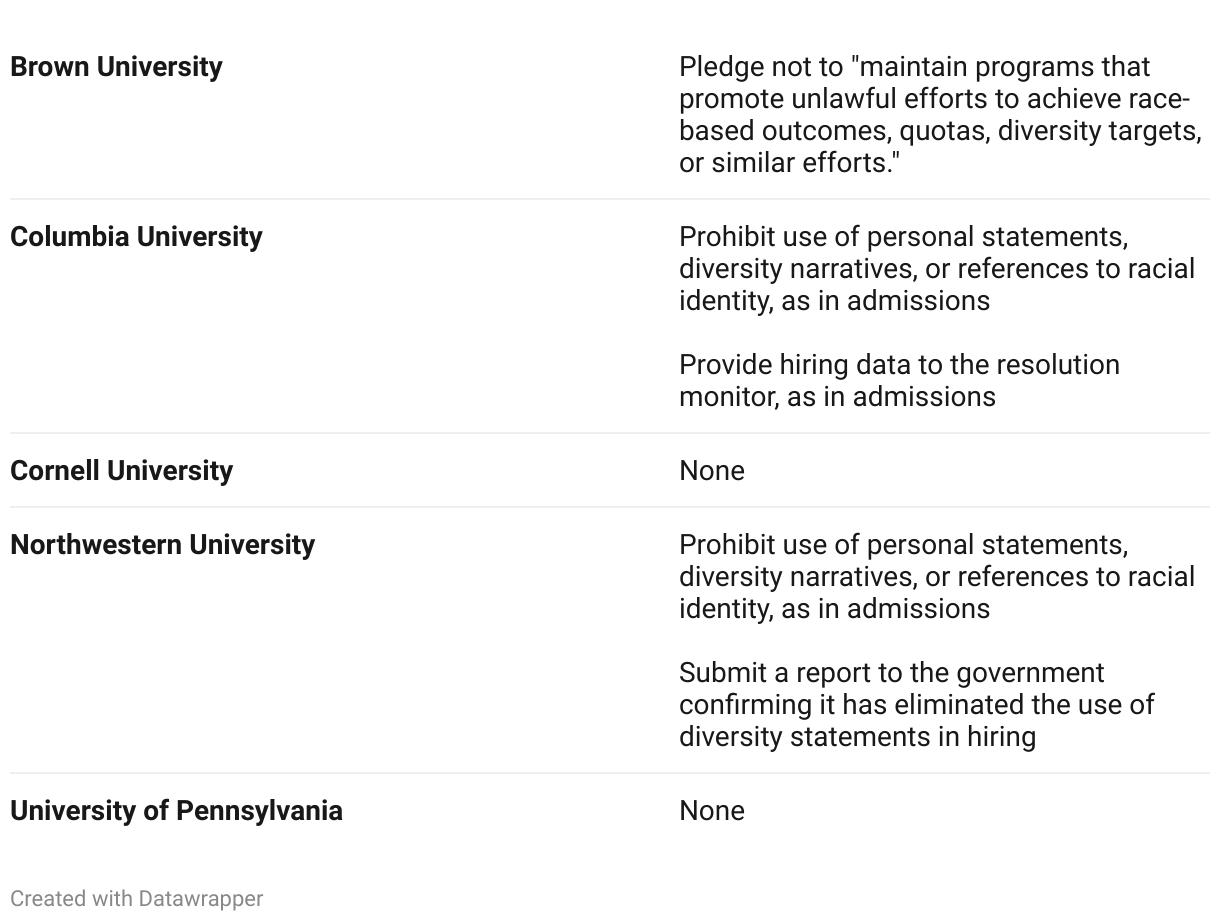Click Northwestern's paragraph about submitting a government report
Viewport: 1220px width, 922px height.
(916, 705)
